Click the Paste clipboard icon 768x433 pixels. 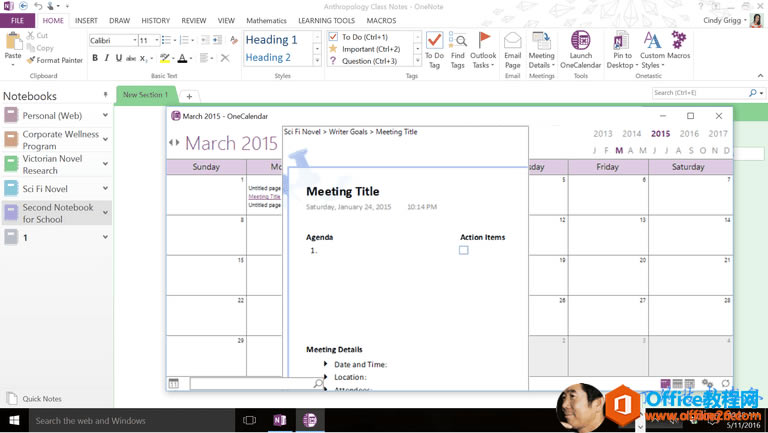tap(13, 42)
